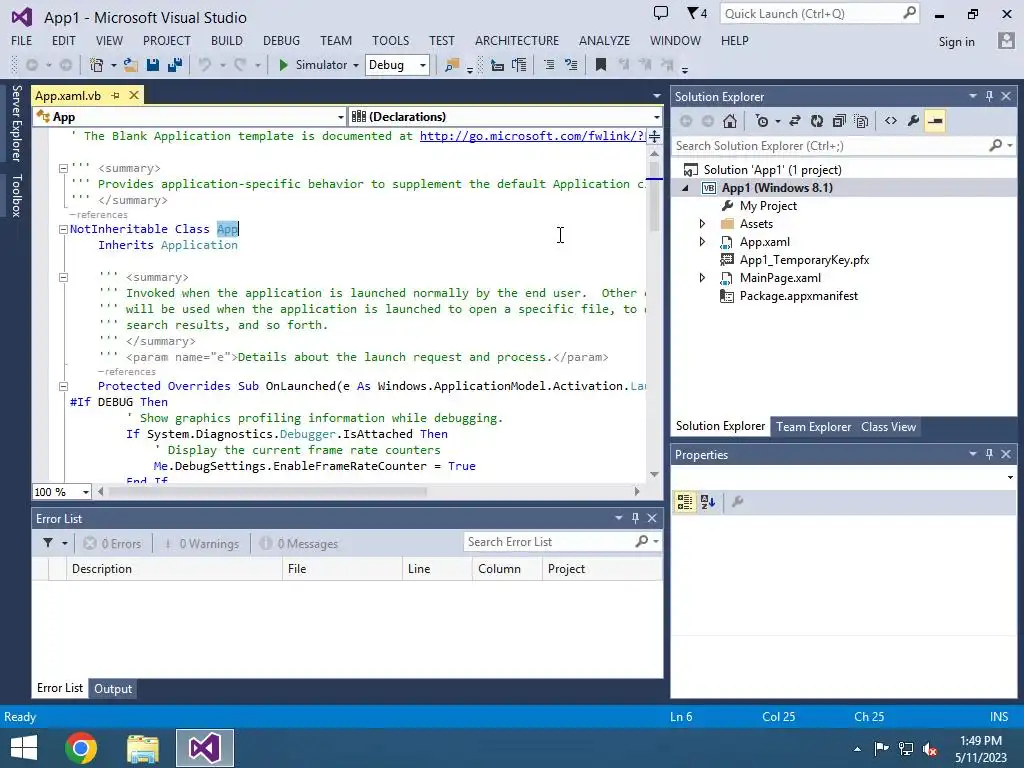Open the TOOLS menu
The image size is (1024, 768).
[x=391, y=40]
